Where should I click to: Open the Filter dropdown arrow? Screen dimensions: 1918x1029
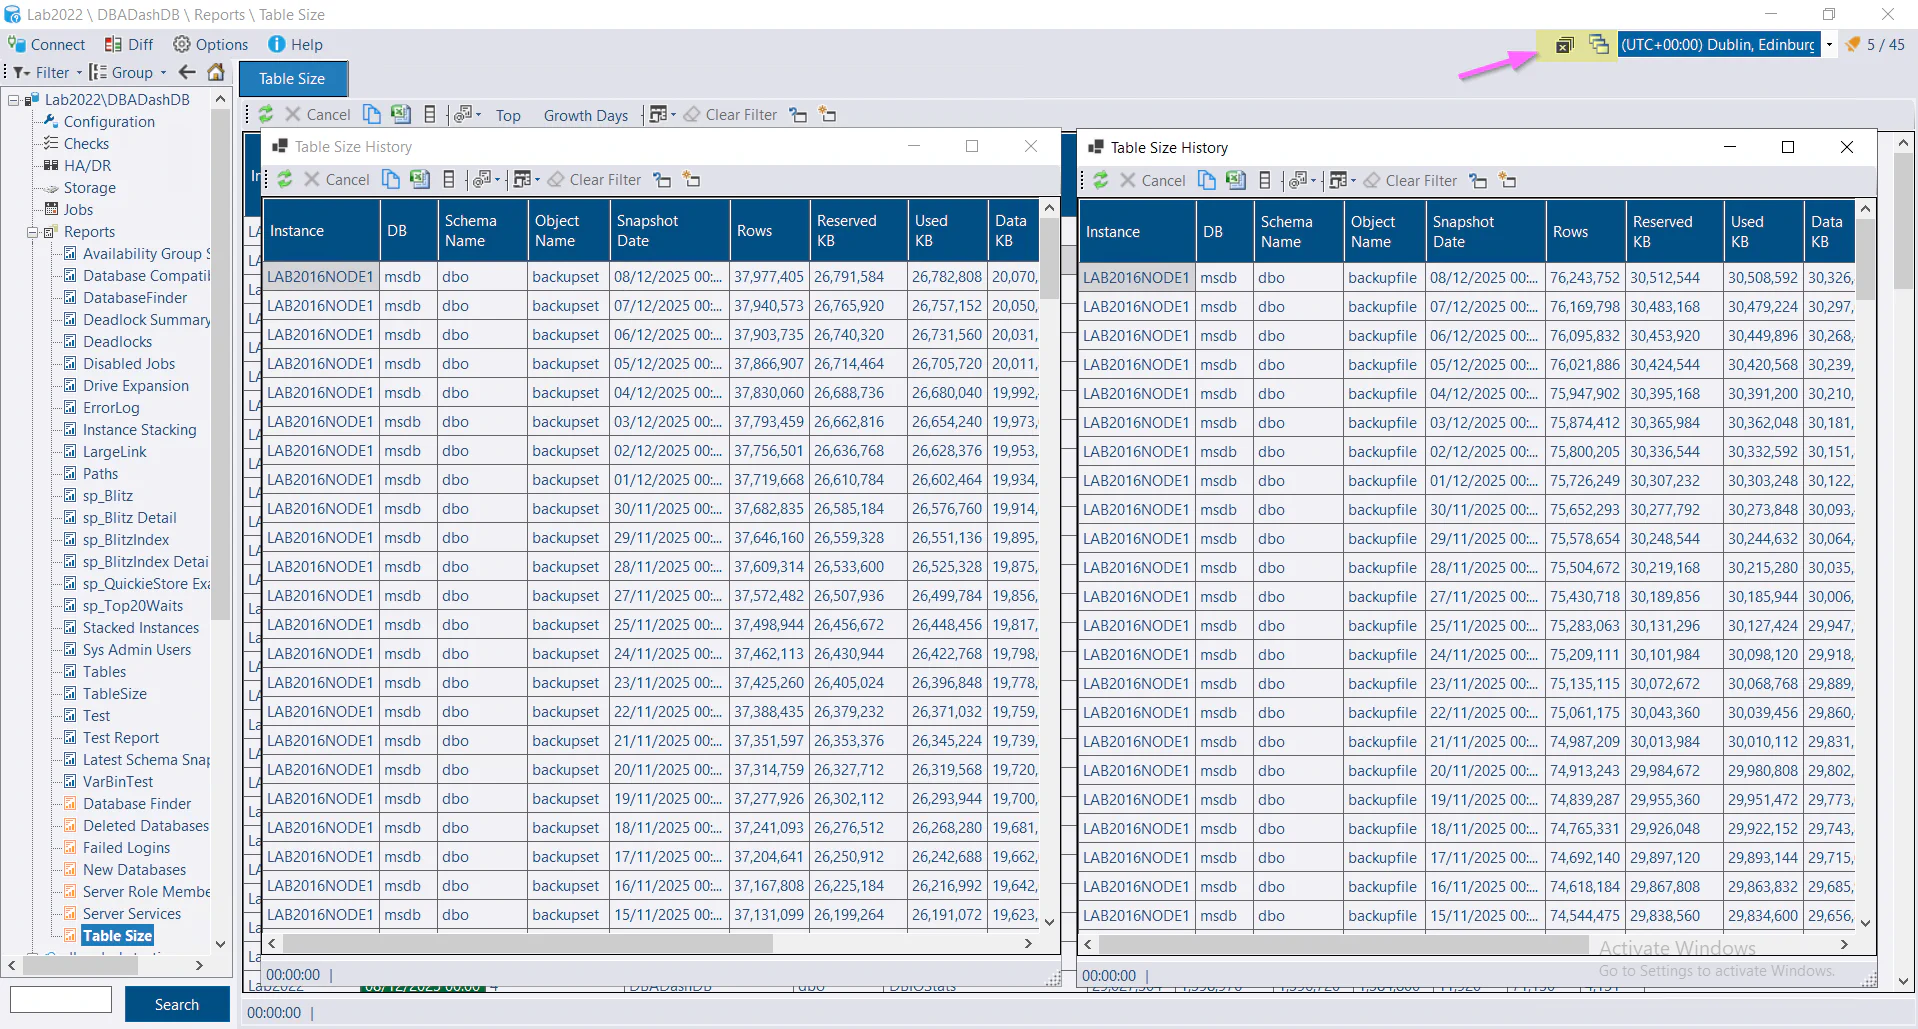pos(79,72)
